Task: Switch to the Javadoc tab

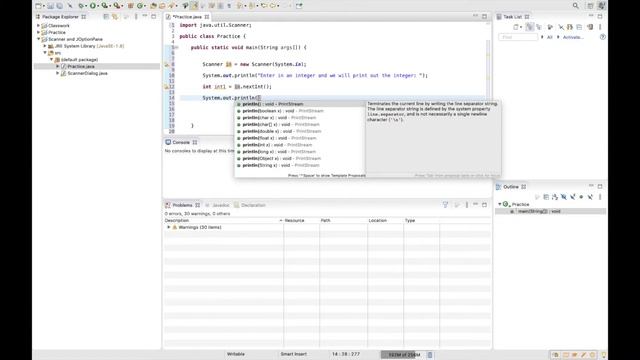Action: 220,205
